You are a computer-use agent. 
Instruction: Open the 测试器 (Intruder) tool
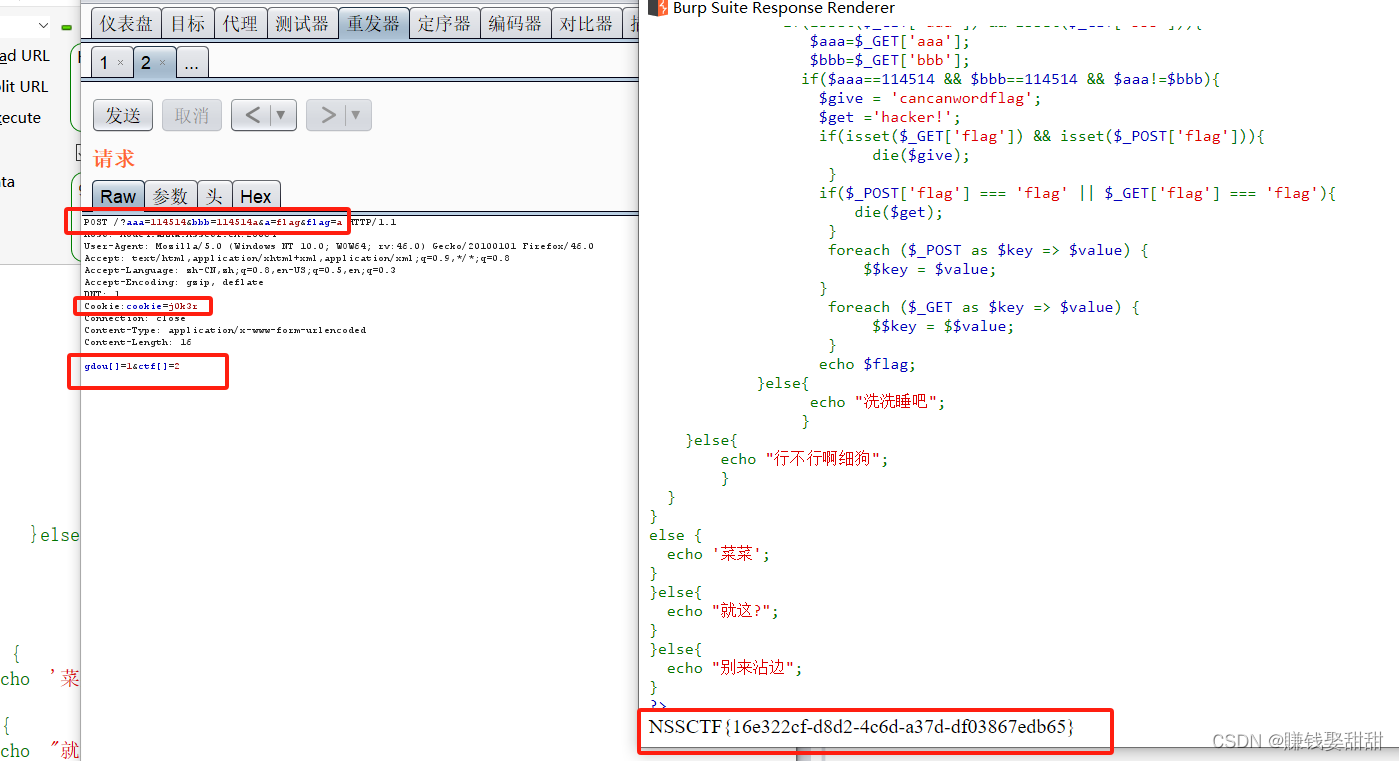click(303, 22)
